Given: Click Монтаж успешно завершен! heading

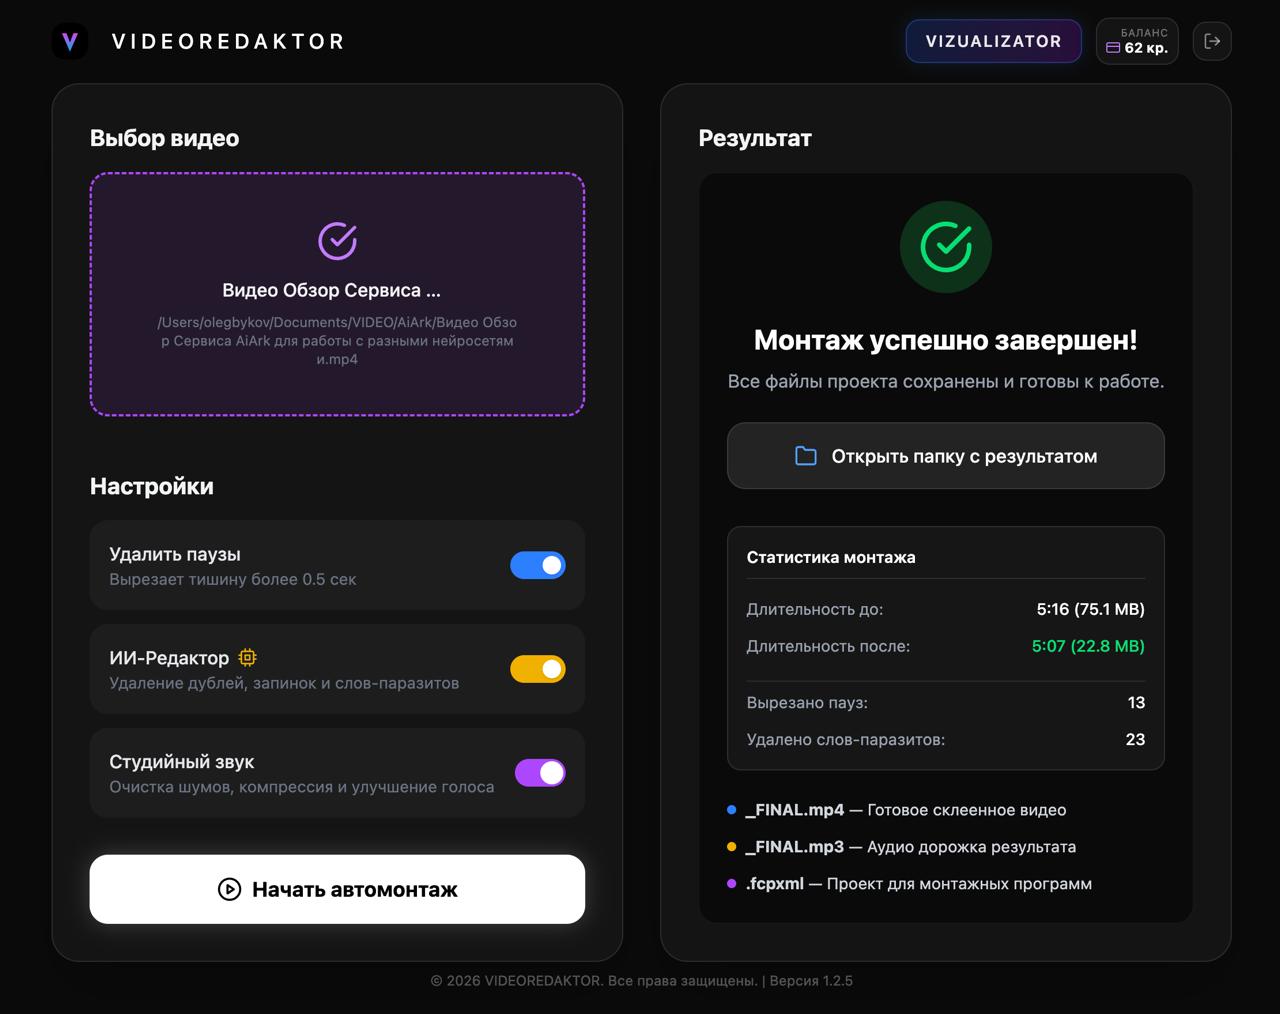Looking at the screenshot, I should 946,340.
